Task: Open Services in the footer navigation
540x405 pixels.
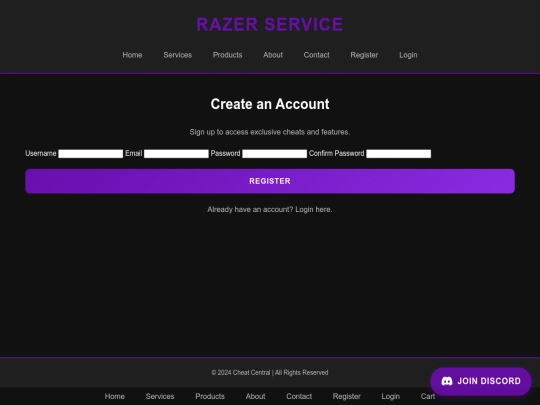Action: pyautogui.click(x=160, y=396)
